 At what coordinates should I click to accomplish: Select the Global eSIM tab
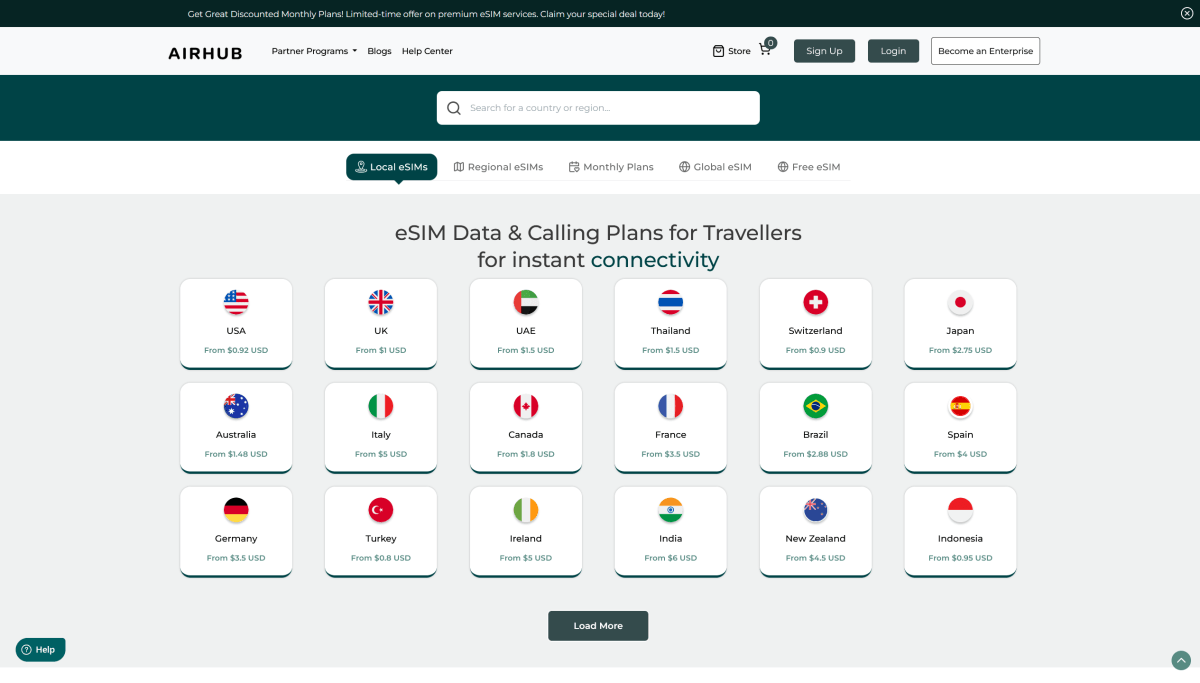715,167
